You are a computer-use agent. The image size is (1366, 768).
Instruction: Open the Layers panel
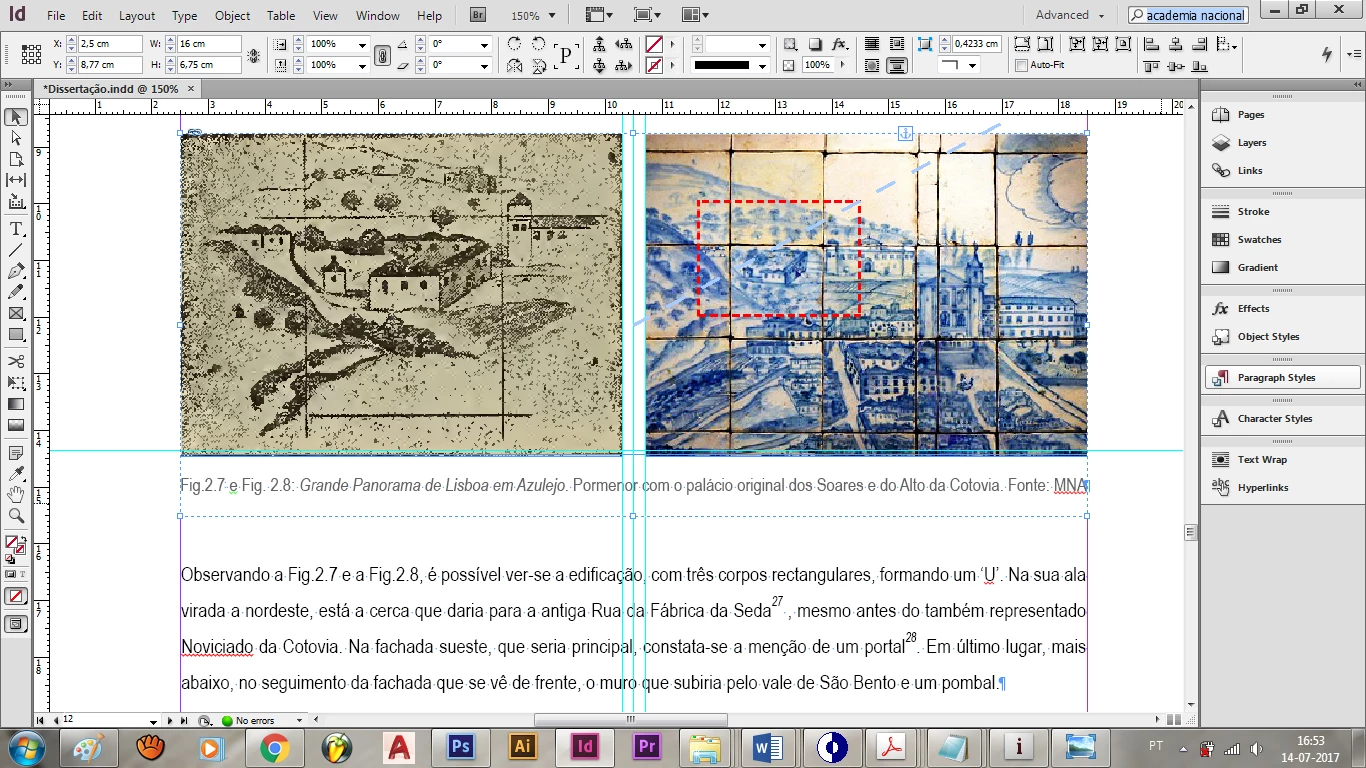(1282, 143)
